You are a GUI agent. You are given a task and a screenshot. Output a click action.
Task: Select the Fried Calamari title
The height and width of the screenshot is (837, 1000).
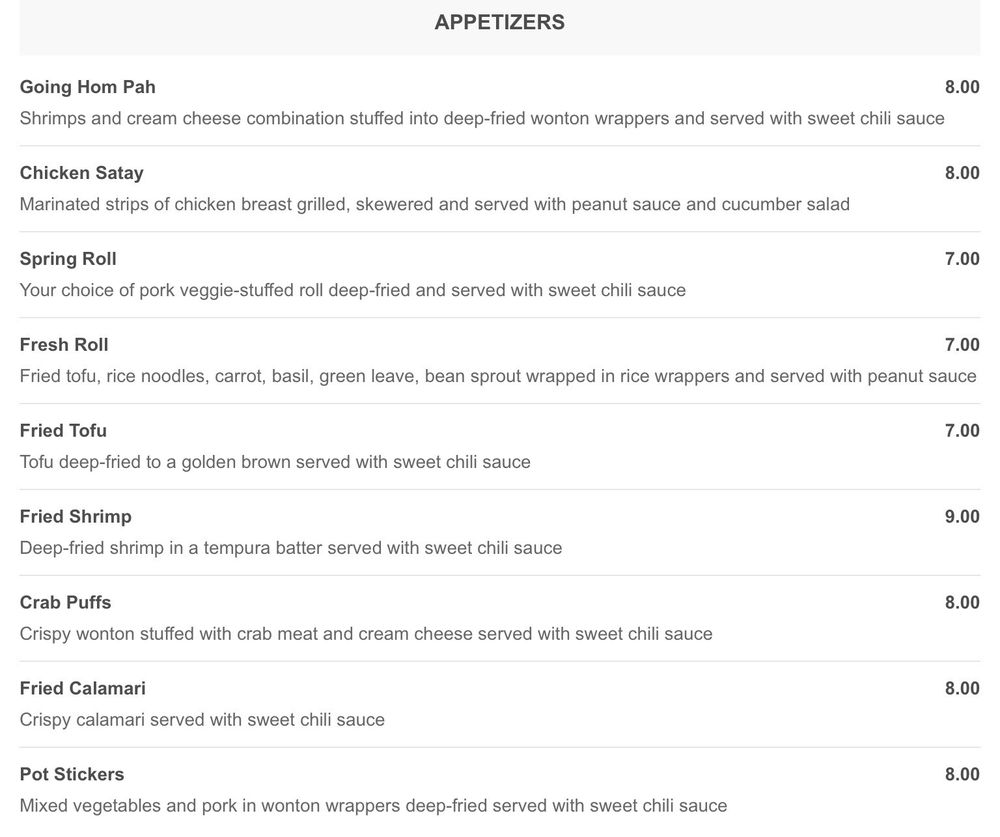click(83, 689)
